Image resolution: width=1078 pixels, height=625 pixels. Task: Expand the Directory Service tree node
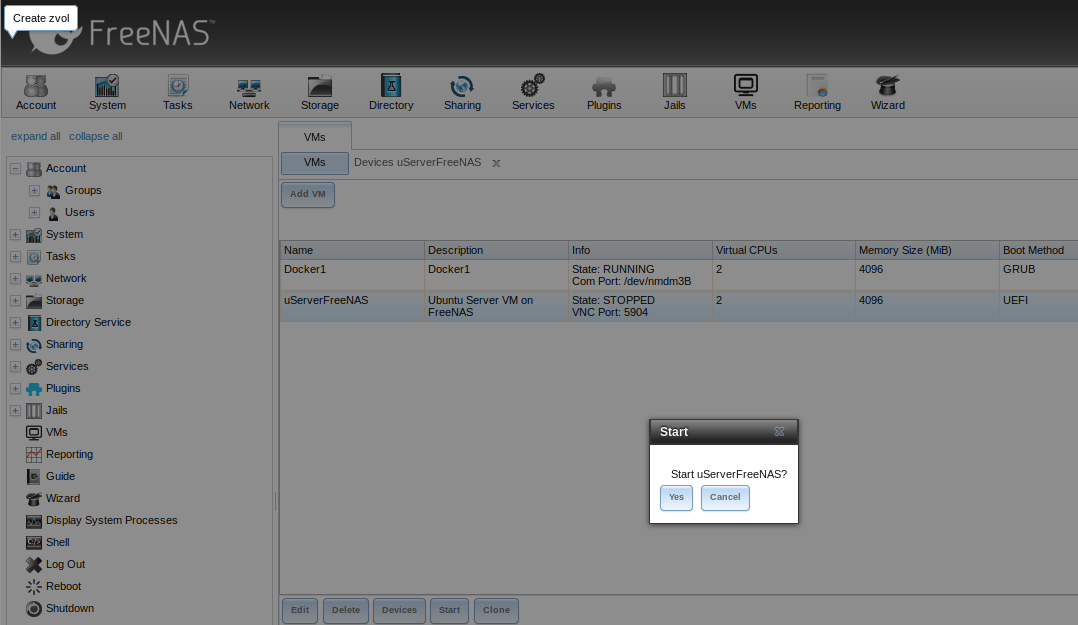point(15,322)
